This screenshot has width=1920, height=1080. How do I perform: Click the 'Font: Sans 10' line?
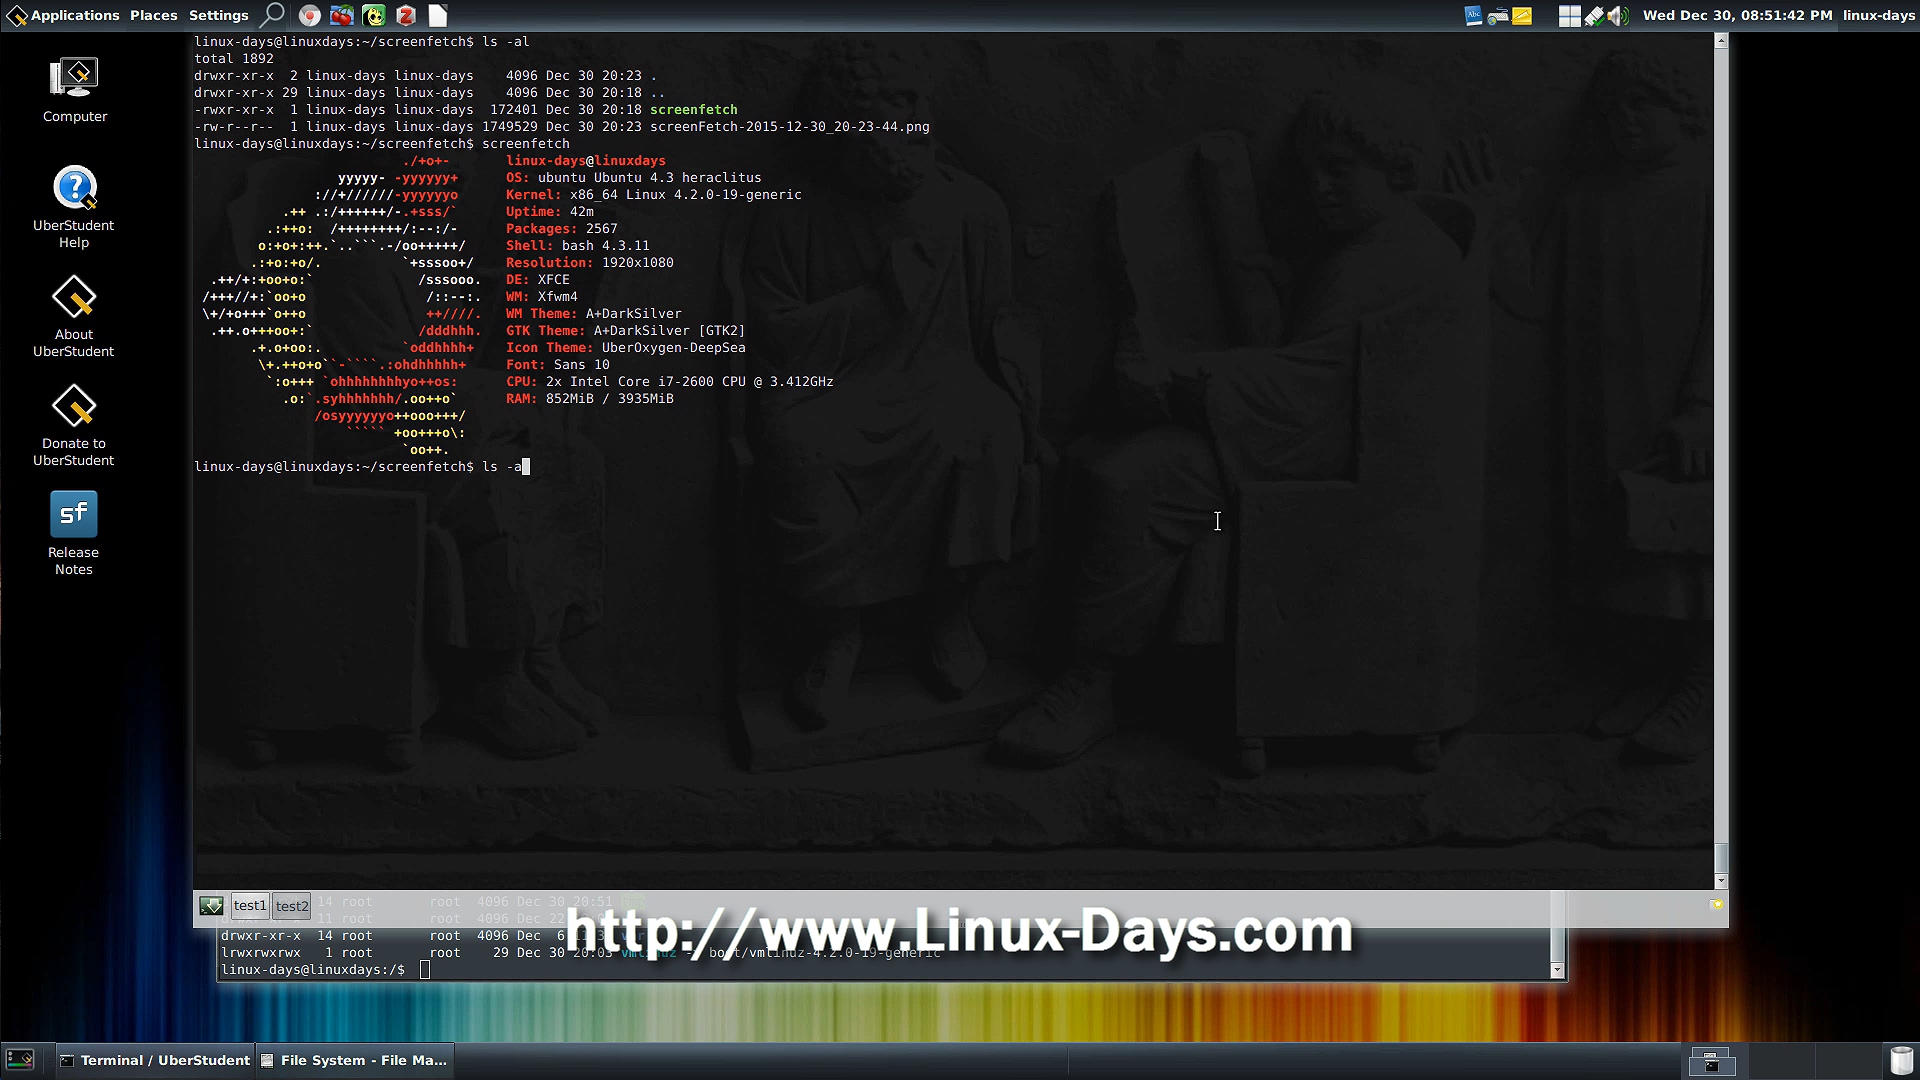[557, 365]
